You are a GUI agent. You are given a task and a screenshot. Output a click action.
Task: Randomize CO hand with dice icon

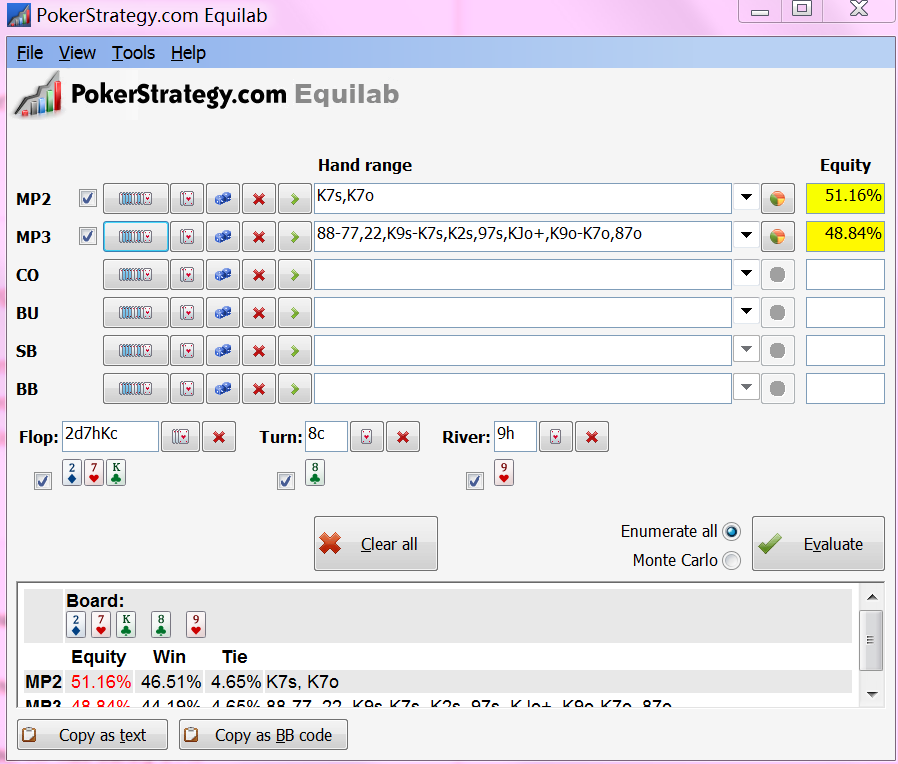pos(223,275)
